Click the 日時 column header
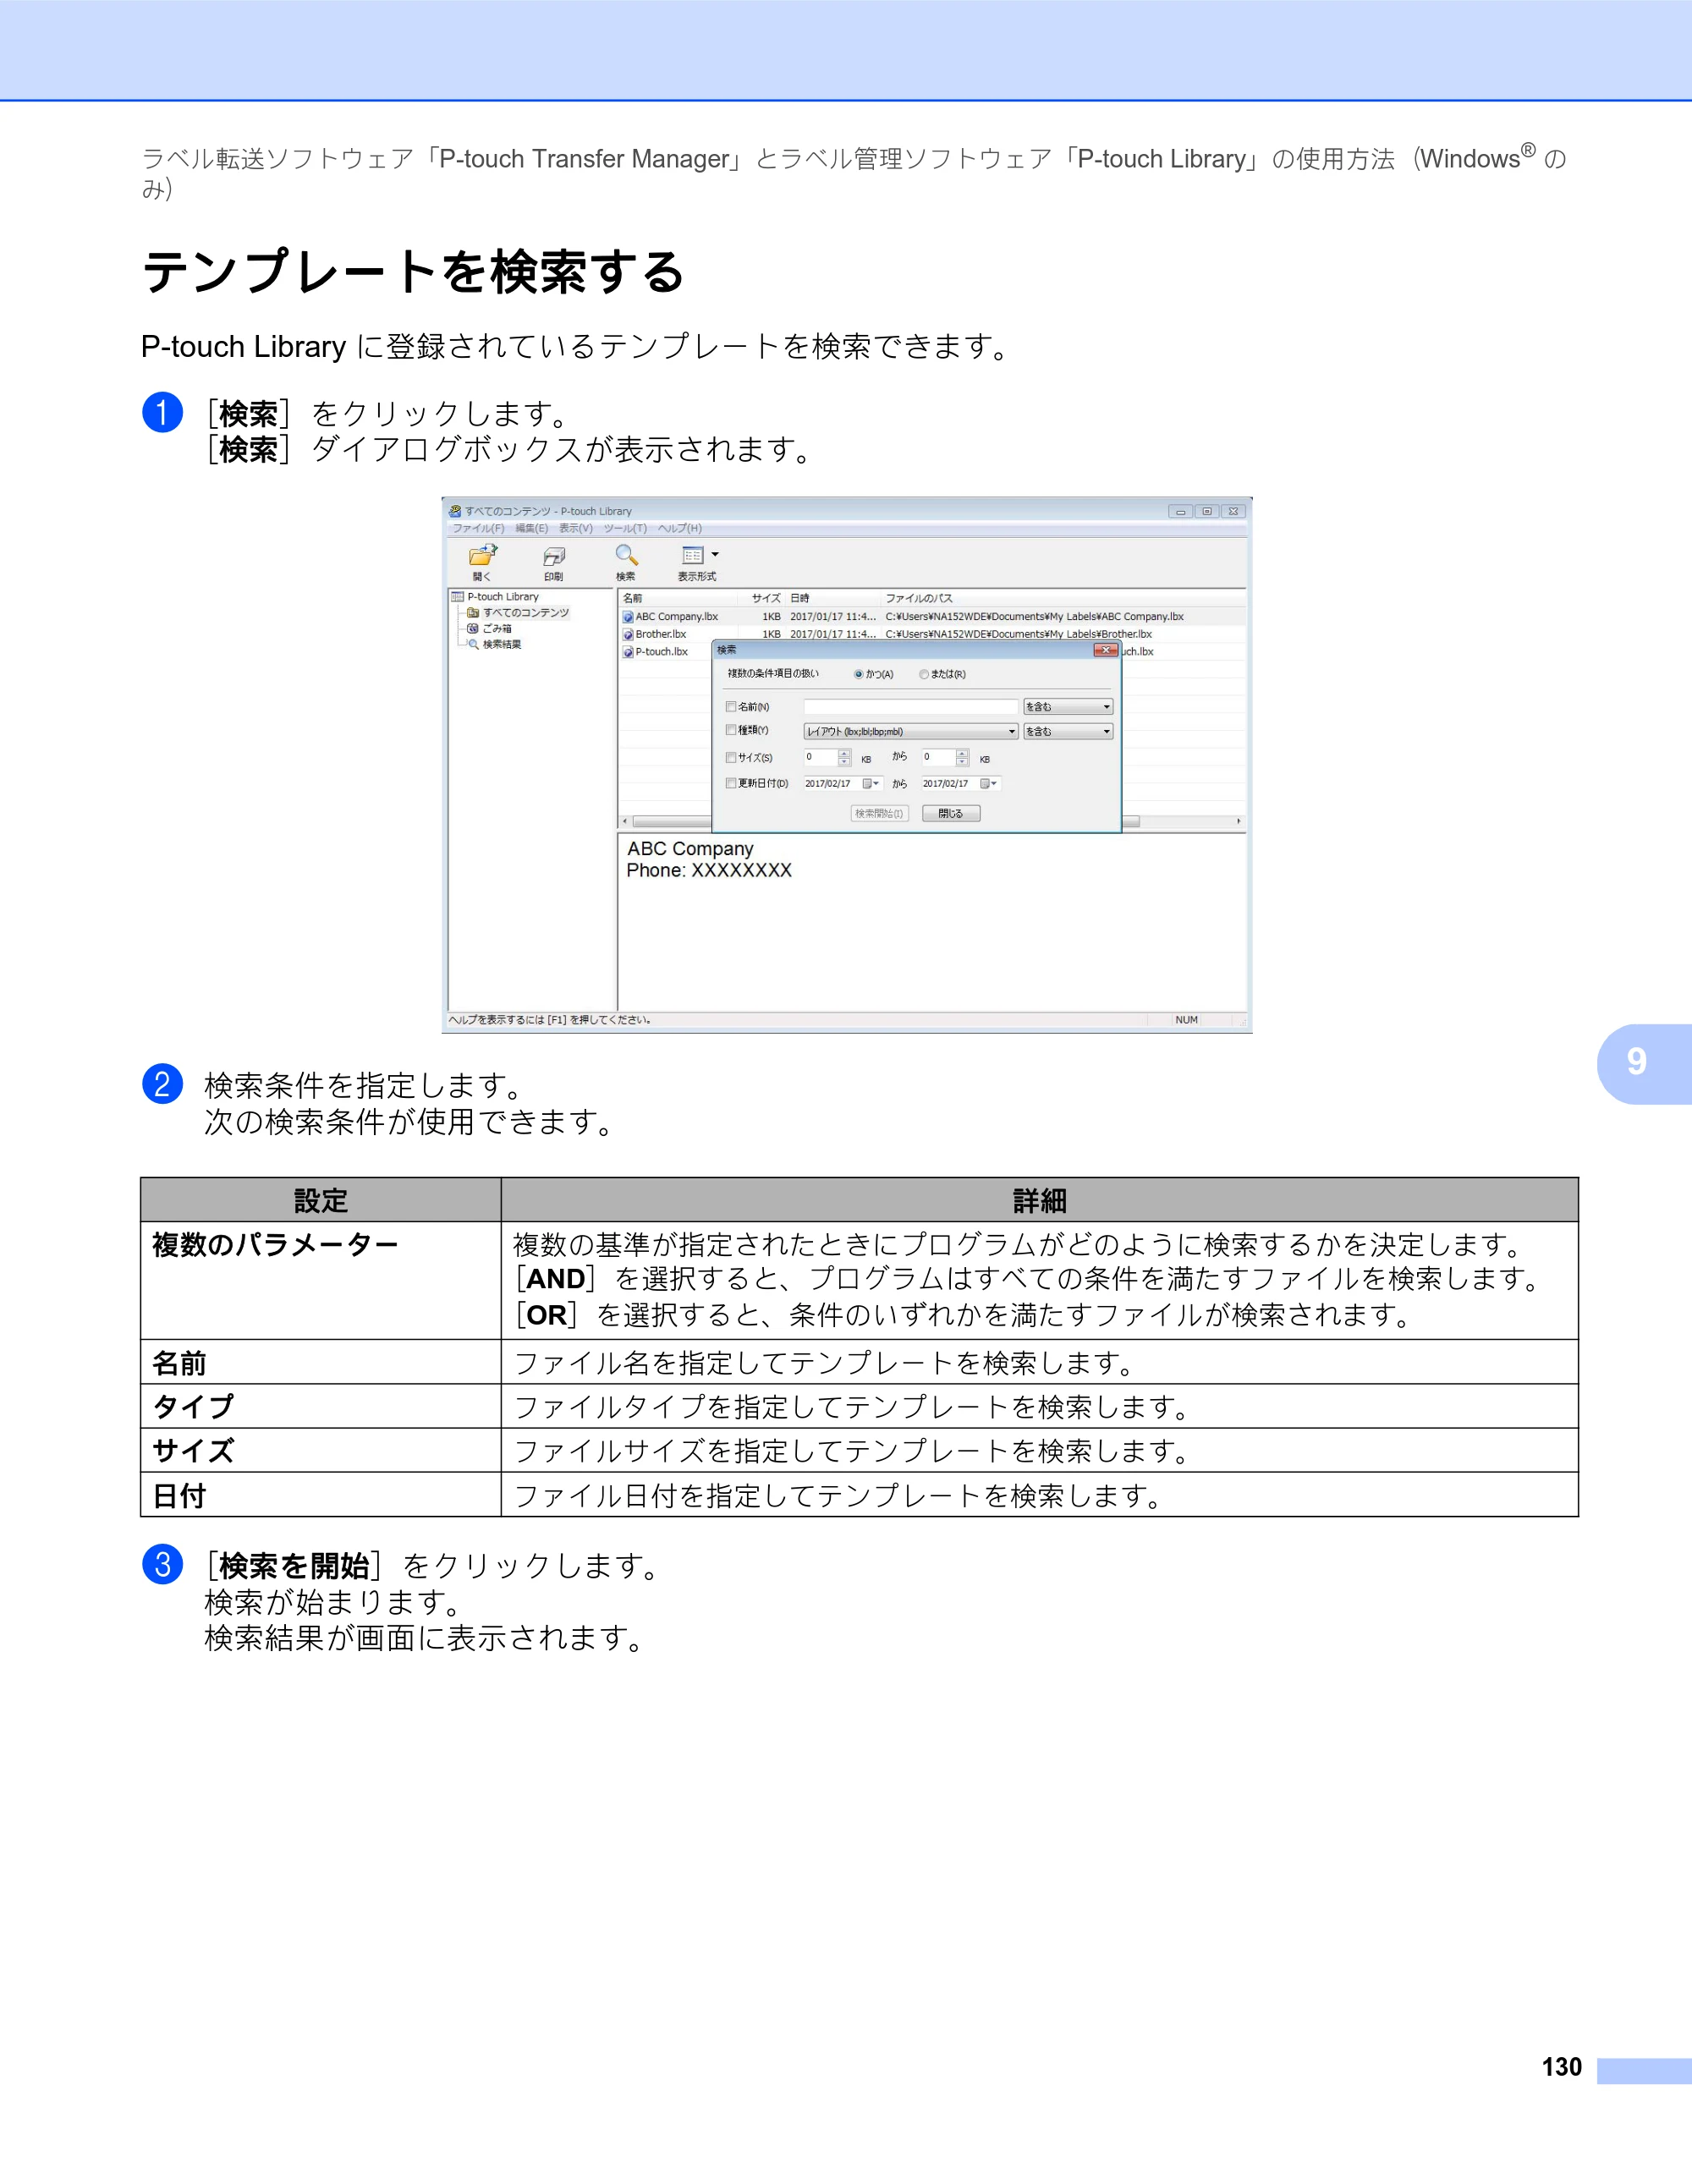The width and height of the screenshot is (1692, 2184). [833, 598]
